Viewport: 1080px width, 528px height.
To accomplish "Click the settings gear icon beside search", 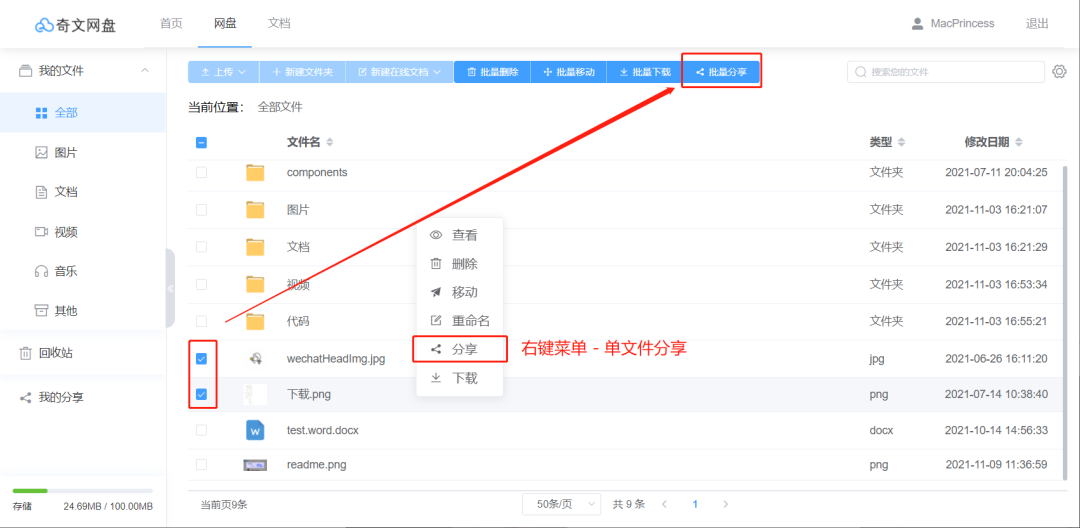I will pyautogui.click(x=1060, y=72).
